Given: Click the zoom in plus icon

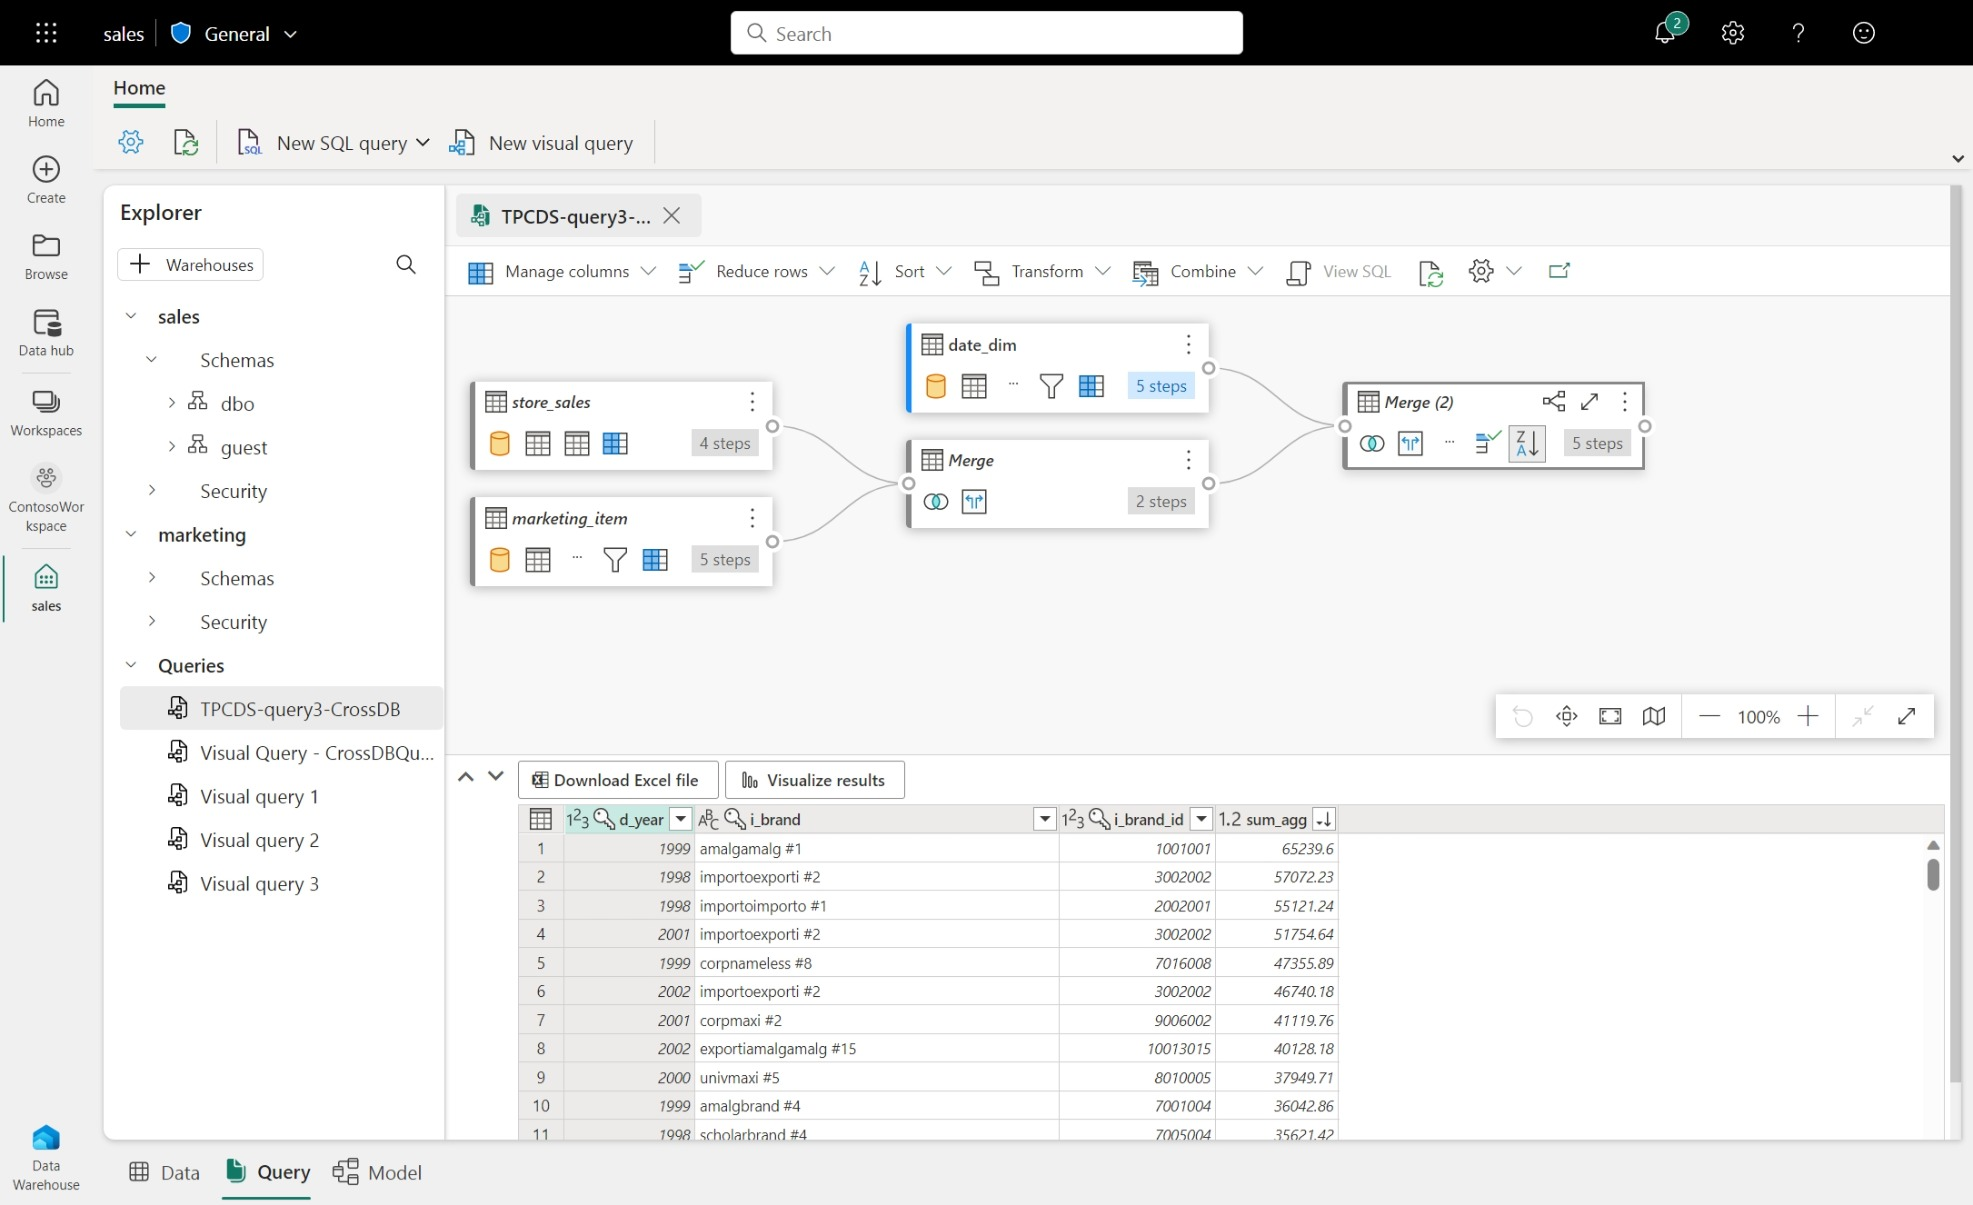Looking at the screenshot, I should 1807,716.
